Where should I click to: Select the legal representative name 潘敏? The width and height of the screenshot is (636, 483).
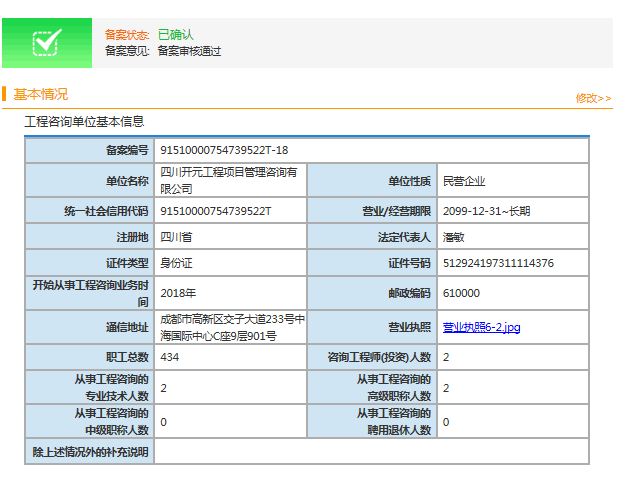coord(453,237)
